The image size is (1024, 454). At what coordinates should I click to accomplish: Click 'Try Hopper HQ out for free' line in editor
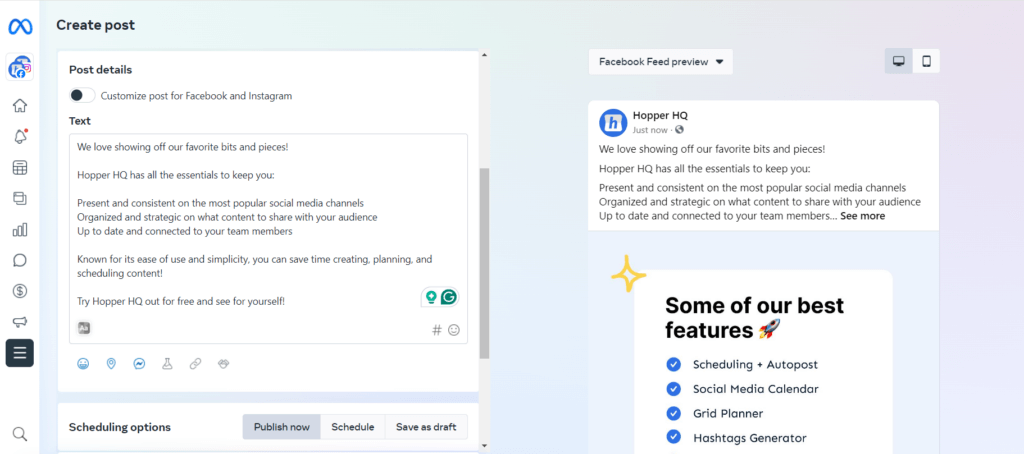[181, 302]
